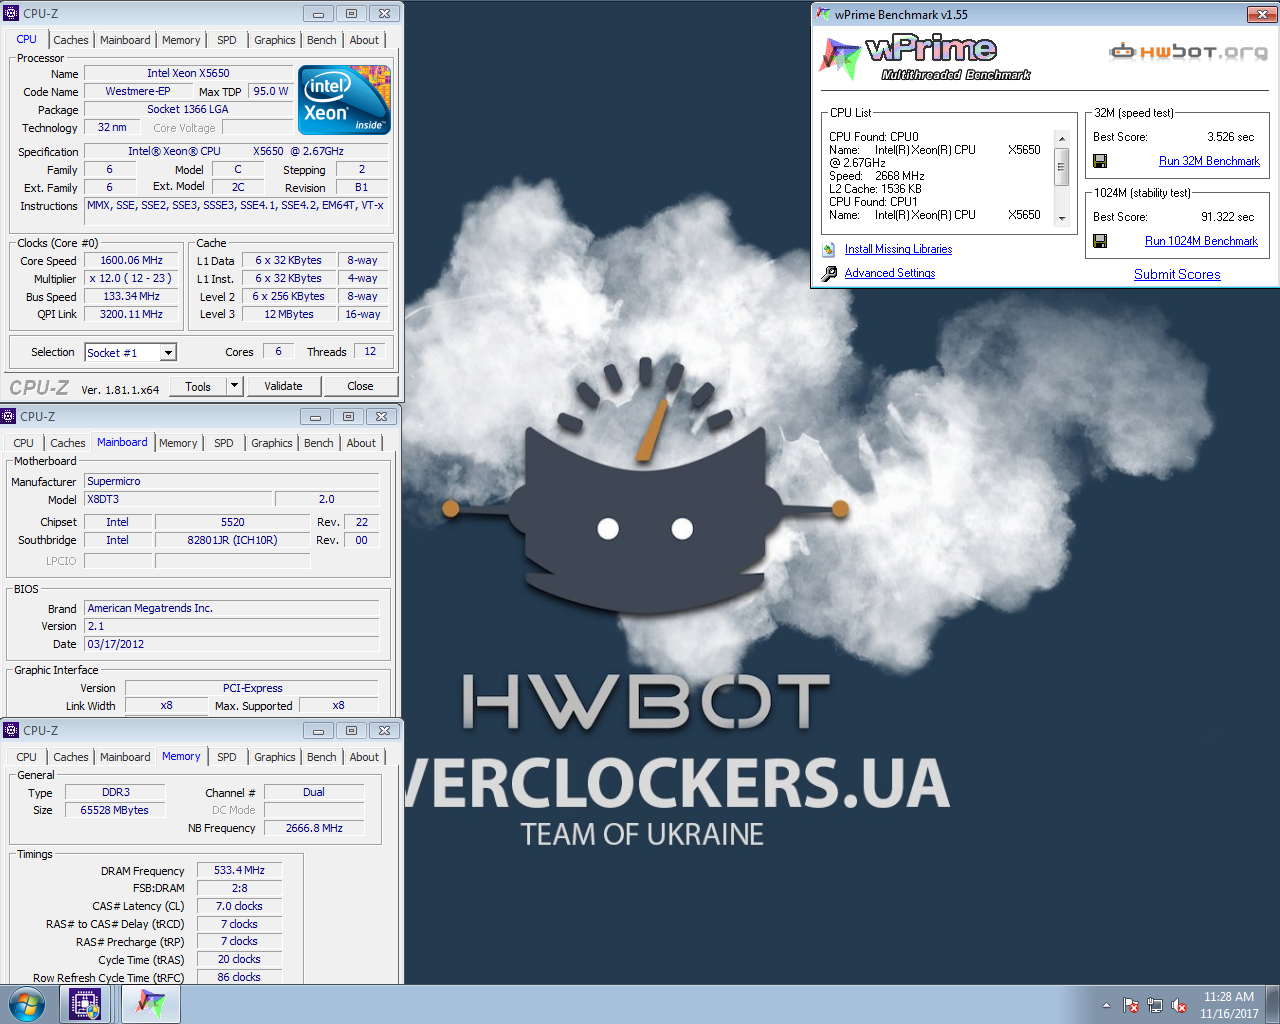Open About tab in CPU-Z Mainboard window
The width and height of the screenshot is (1280, 1024).
pyautogui.click(x=362, y=443)
